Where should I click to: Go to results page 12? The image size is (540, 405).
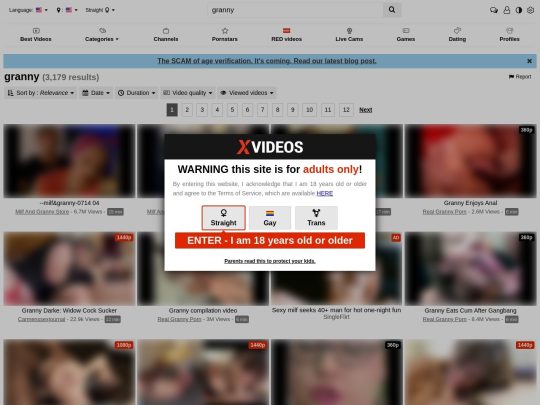click(346, 110)
